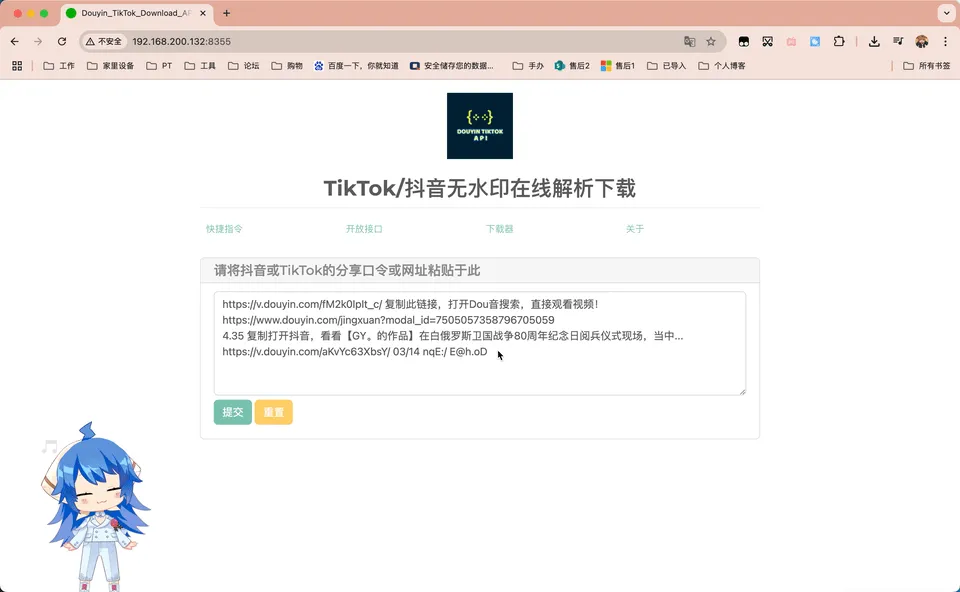The height and width of the screenshot is (592, 960).
Task: Select the '下载器' navigation item
Action: tap(499, 229)
